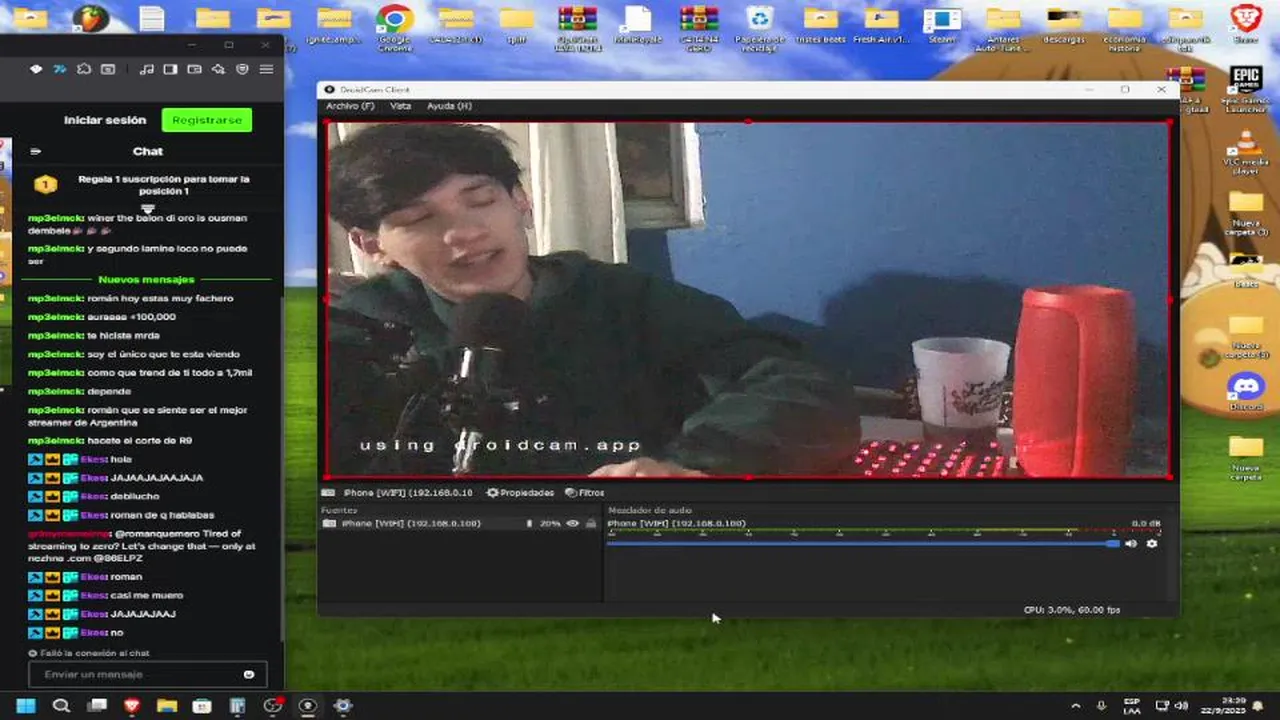Open File Explorer from the taskbar

(167, 706)
